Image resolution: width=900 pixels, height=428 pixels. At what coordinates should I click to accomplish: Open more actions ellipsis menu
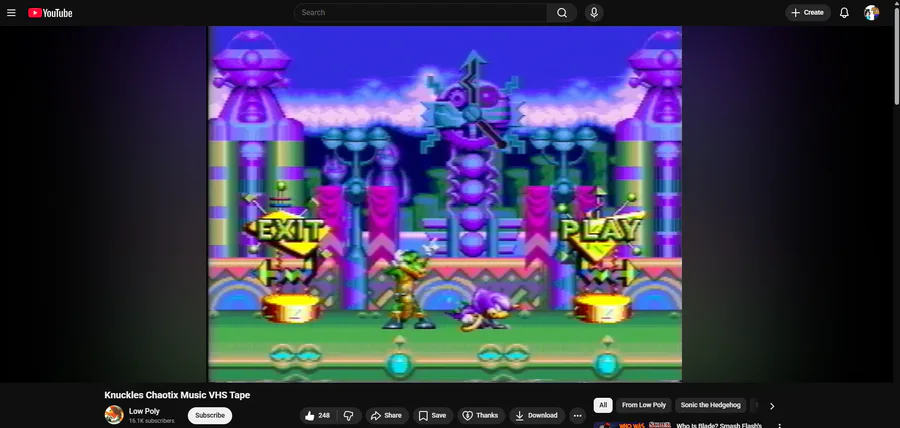[x=577, y=415]
